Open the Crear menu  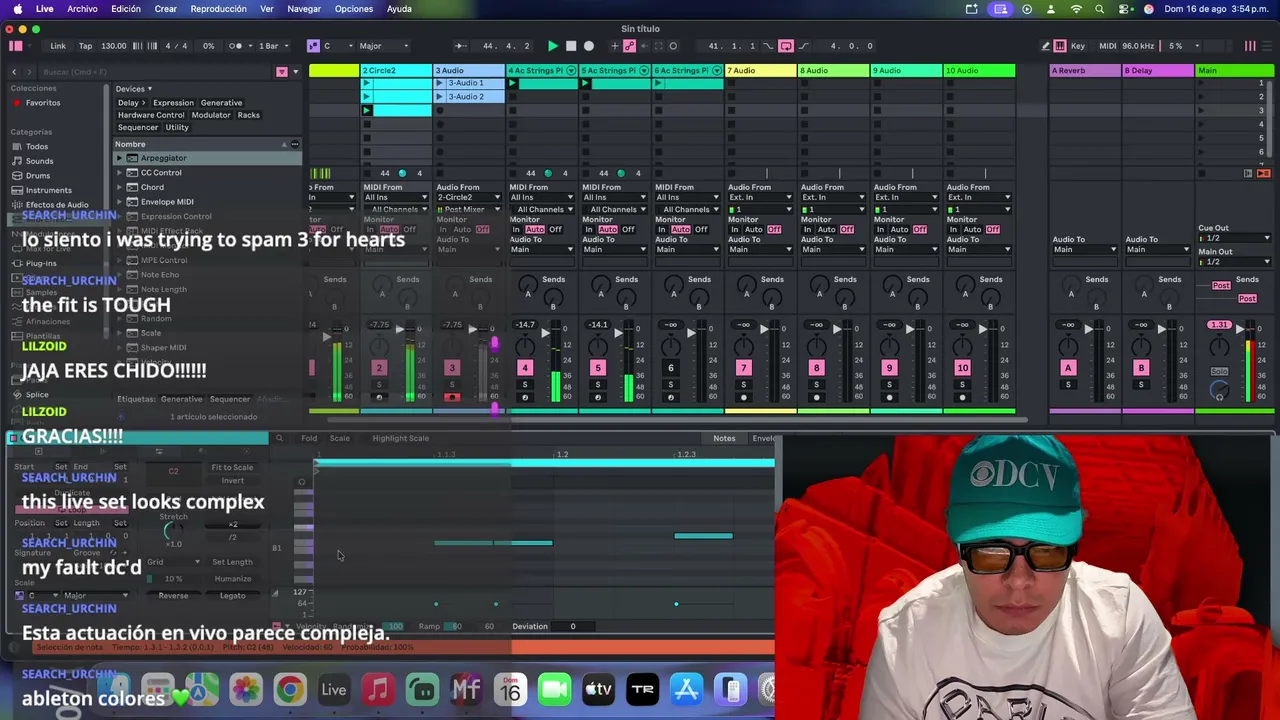(165, 9)
